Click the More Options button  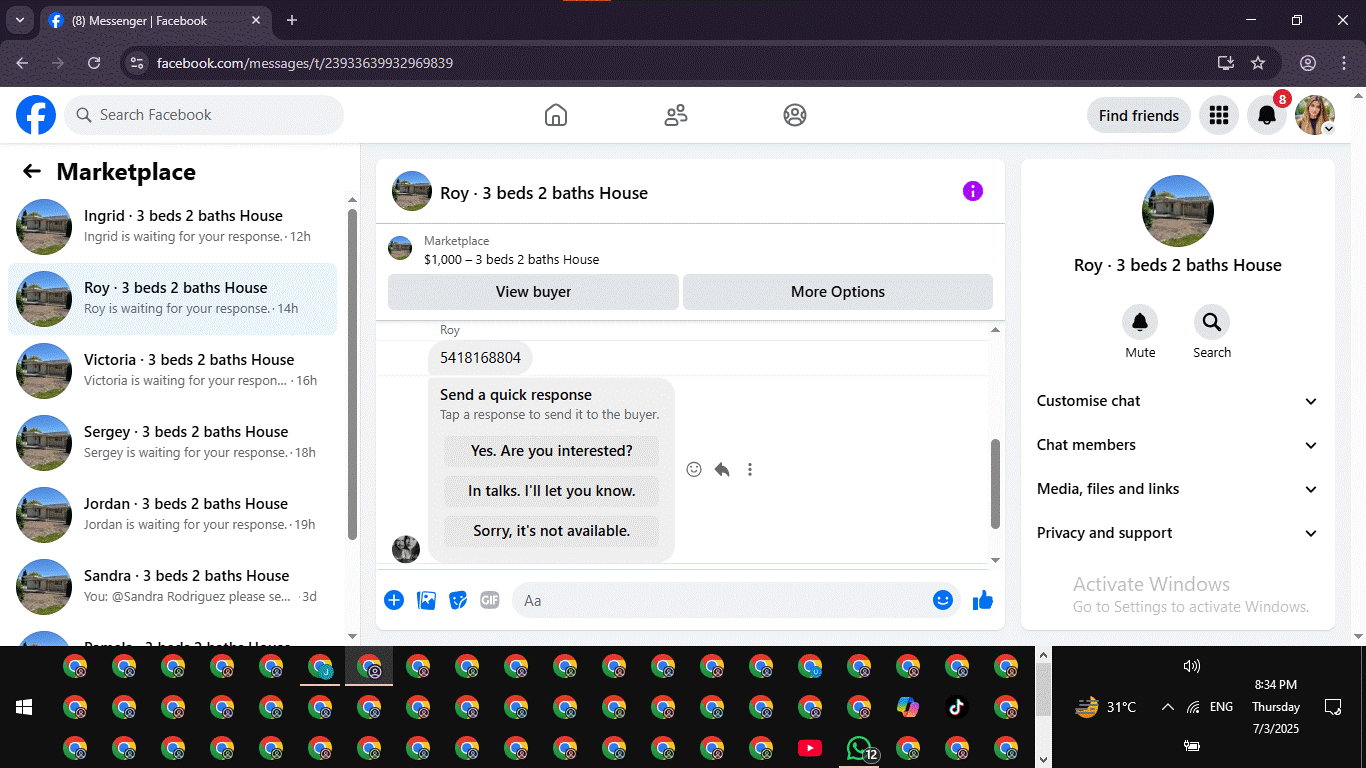coord(838,292)
